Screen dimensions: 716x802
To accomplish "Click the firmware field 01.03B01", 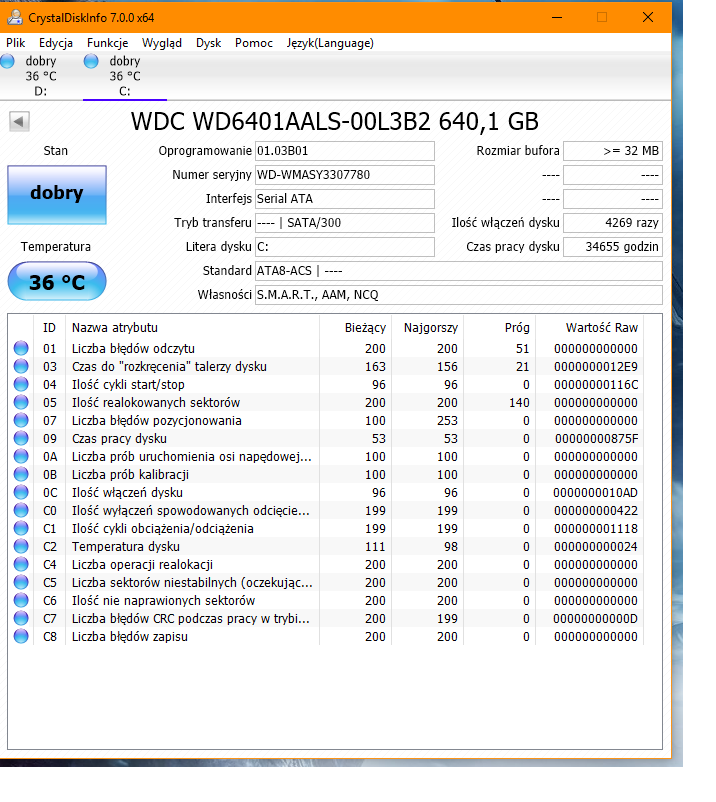I will tap(345, 151).
